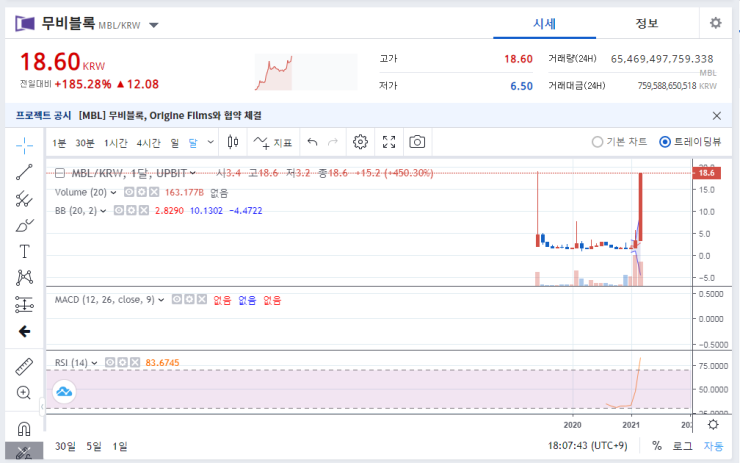
Task: Click the 18:07:43 (UTC+9) timezone
Action: pos(588,446)
